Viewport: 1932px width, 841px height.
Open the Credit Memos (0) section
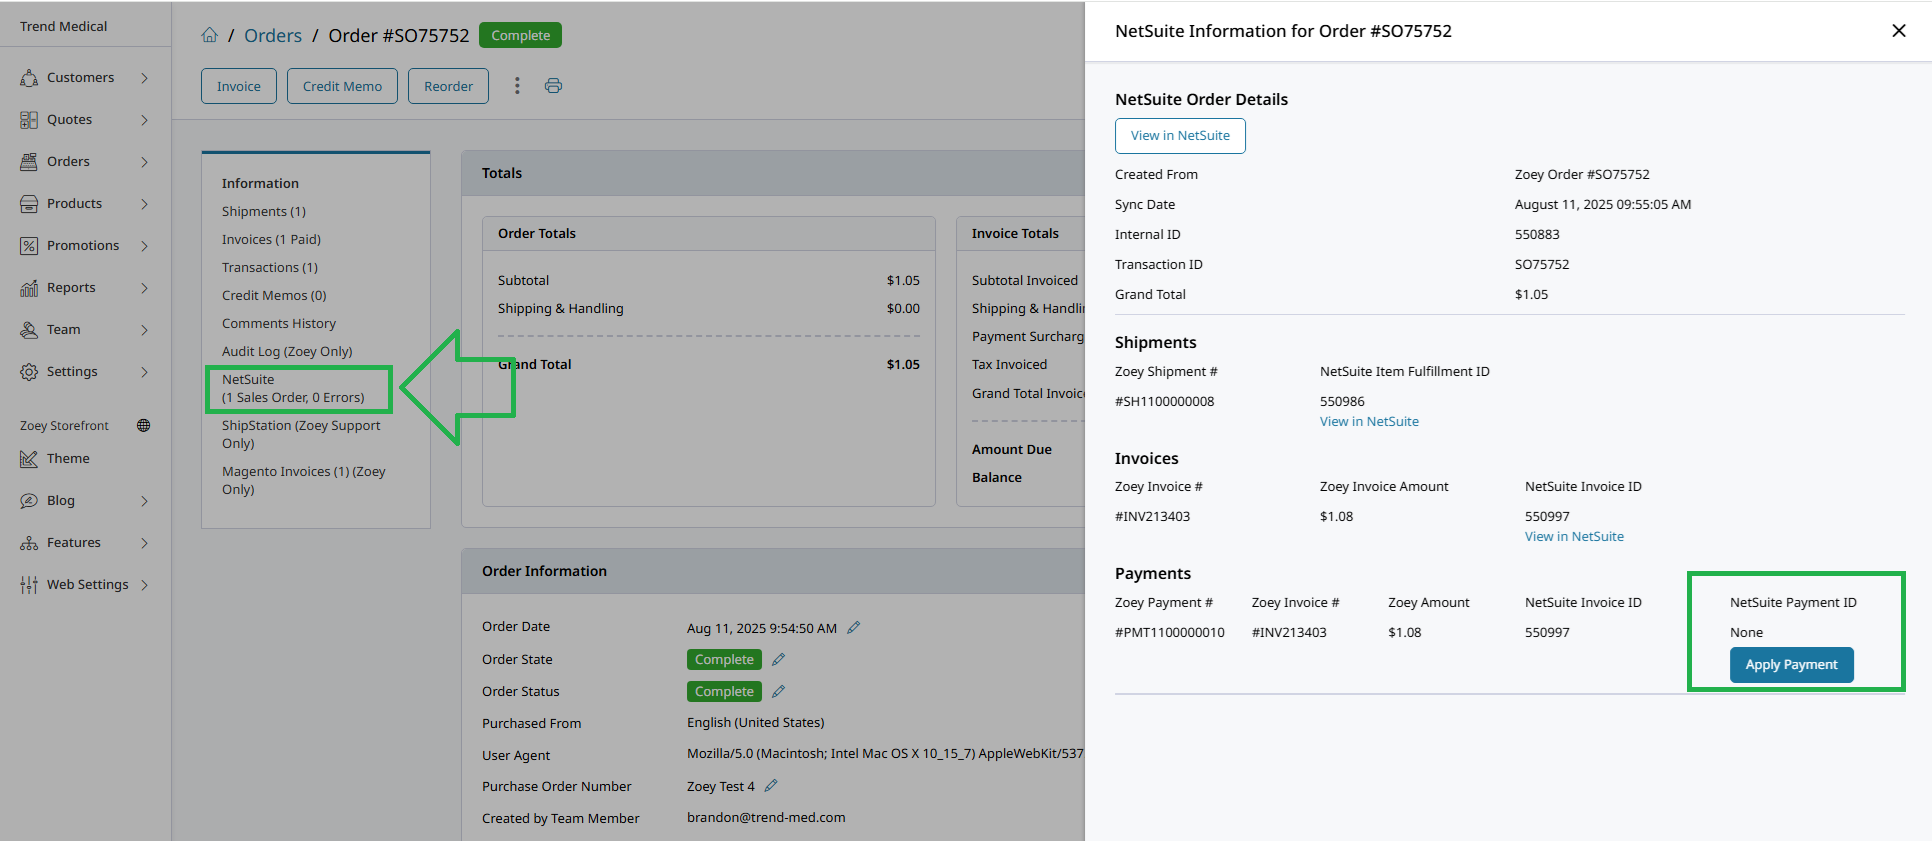(x=274, y=295)
